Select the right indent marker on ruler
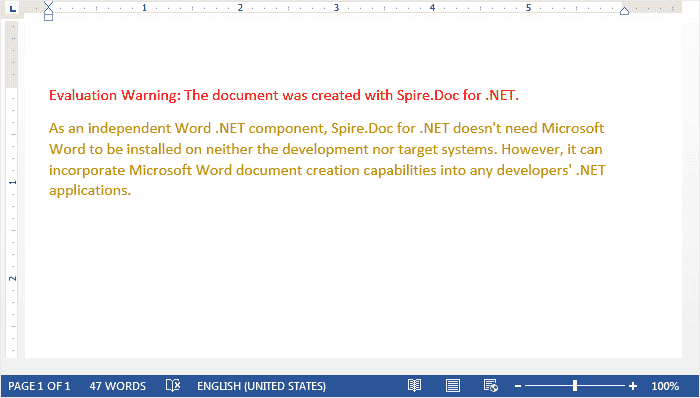Viewport: 700px width, 398px height. click(625, 11)
